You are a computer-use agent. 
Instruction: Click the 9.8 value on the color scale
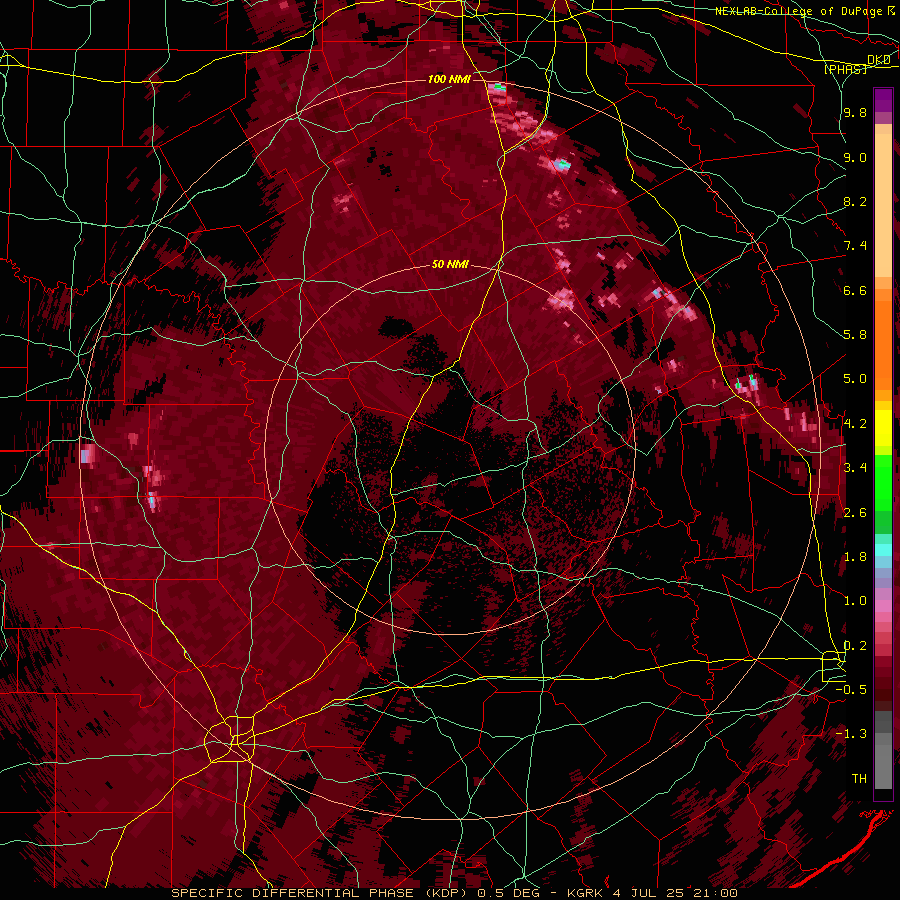pos(855,112)
